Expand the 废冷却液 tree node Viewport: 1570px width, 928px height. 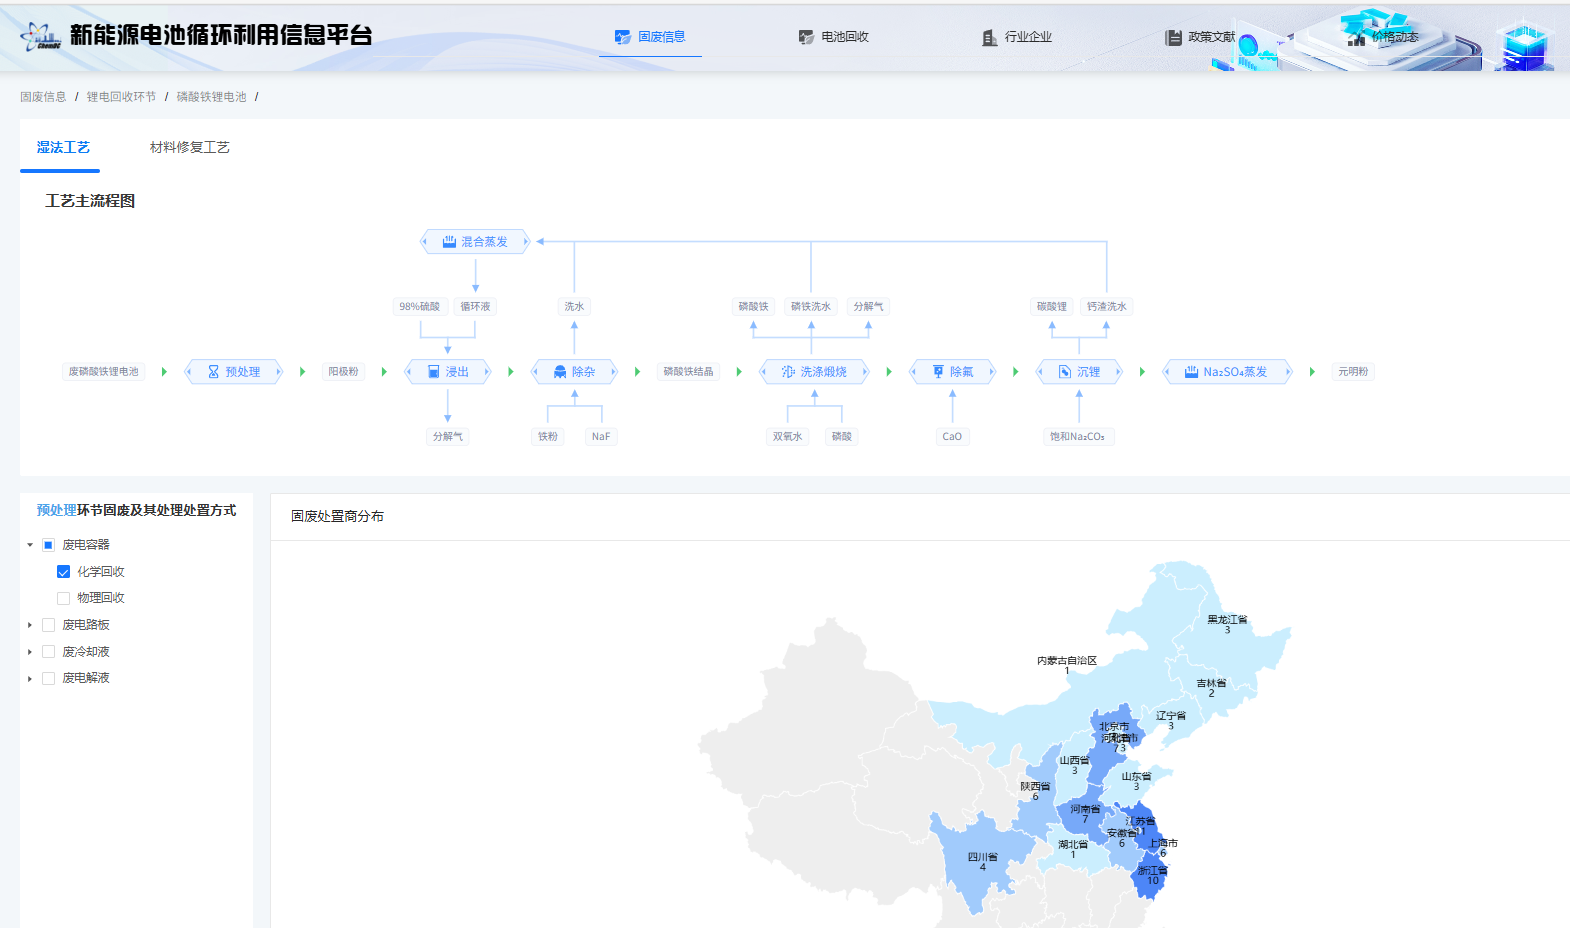click(30, 652)
